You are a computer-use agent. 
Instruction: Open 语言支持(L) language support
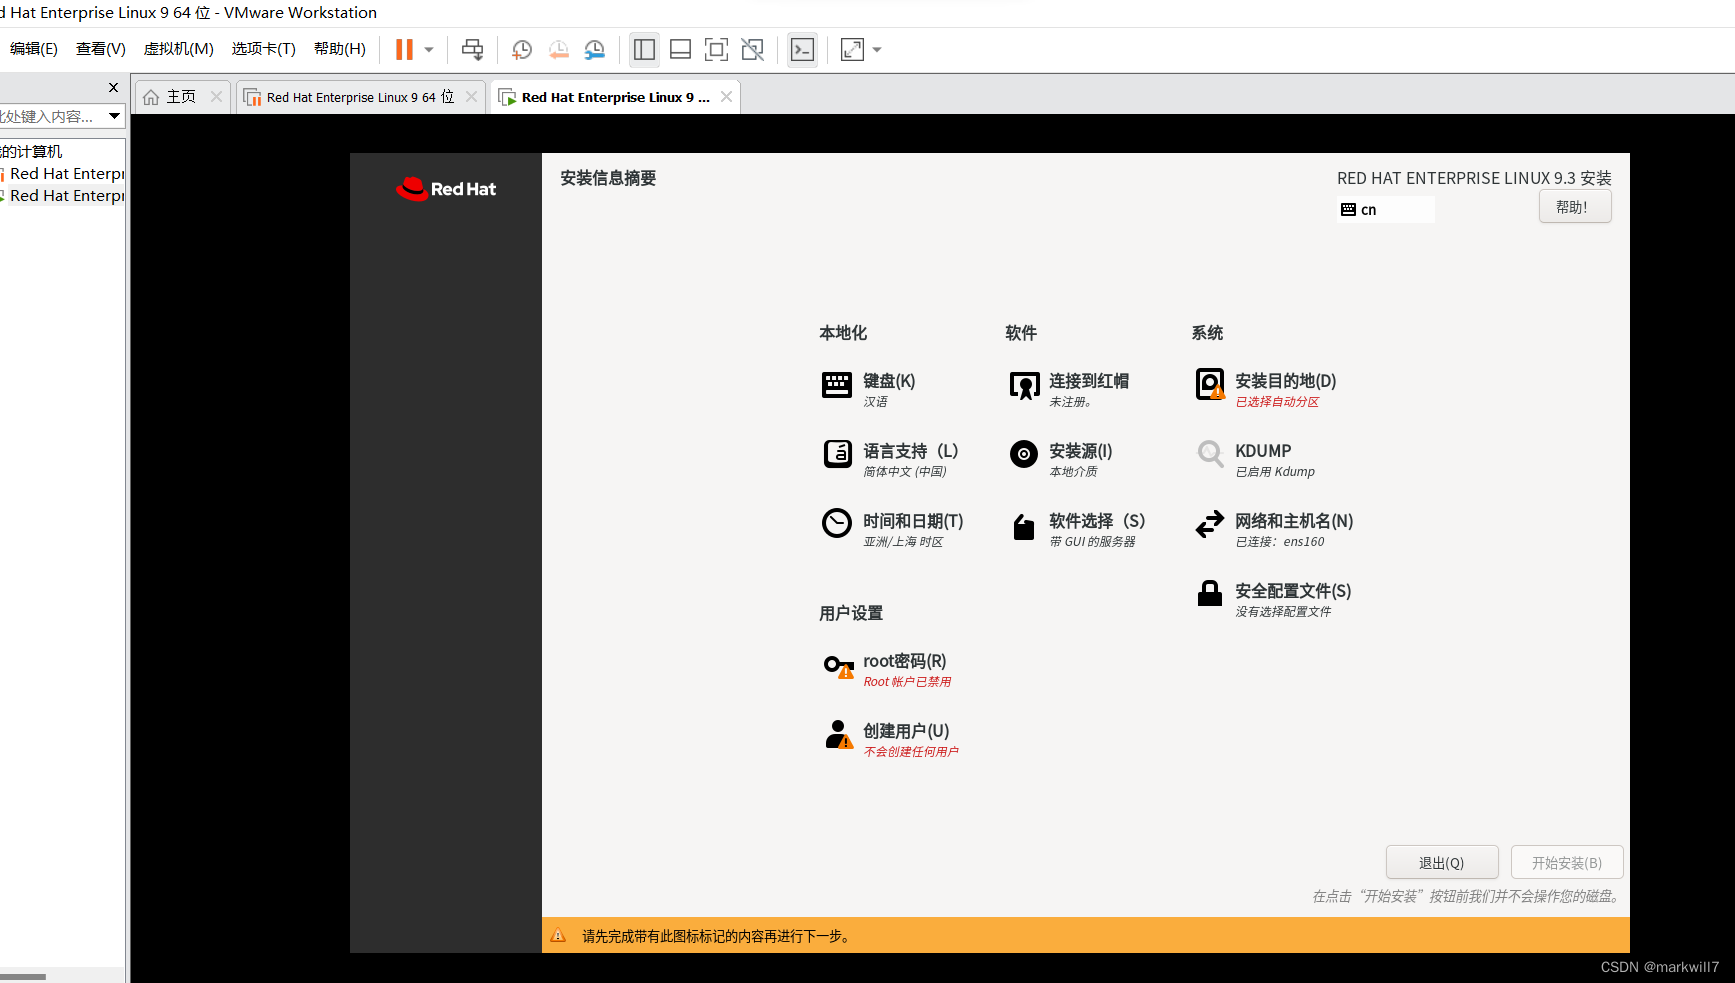tap(890, 459)
